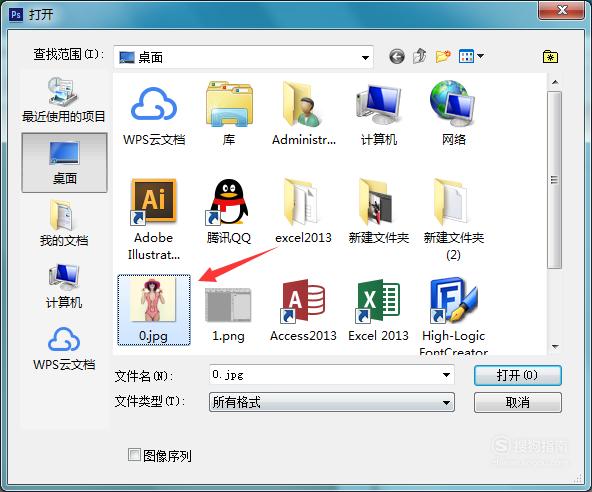592x492 pixels.
Task: Select the 网络 network icon
Action: pyautogui.click(x=453, y=114)
